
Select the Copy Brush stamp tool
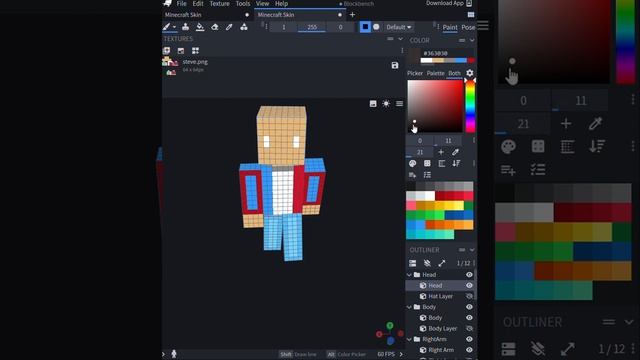pyautogui.click(x=185, y=27)
